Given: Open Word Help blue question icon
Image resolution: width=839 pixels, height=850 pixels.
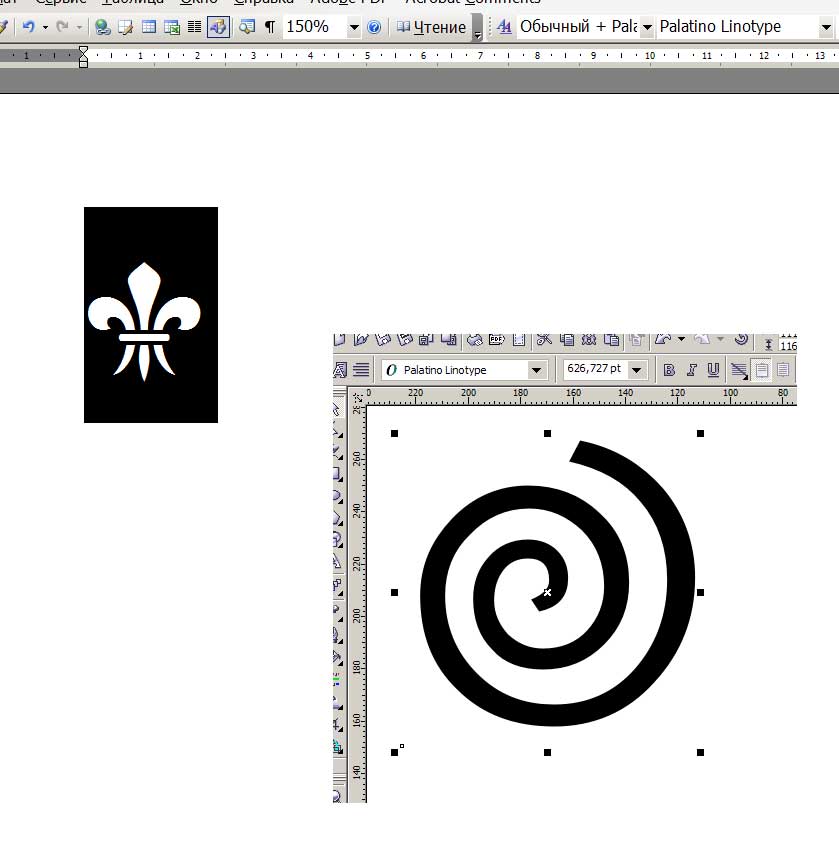Looking at the screenshot, I should [x=374, y=27].
